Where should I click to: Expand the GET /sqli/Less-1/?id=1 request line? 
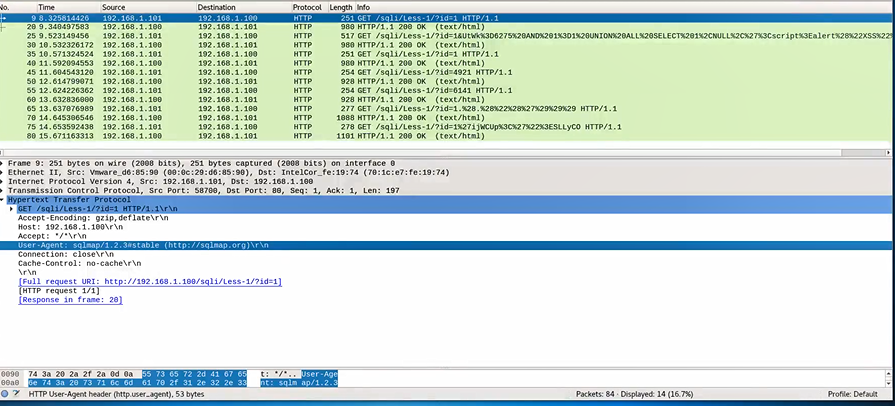13,209
